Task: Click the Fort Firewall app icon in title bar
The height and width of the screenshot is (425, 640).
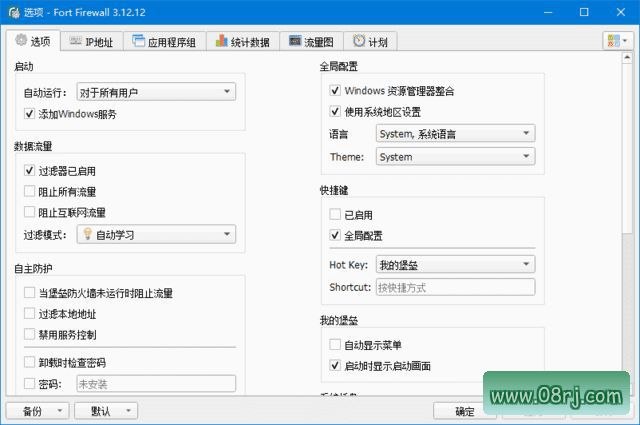Action: pos(14,12)
